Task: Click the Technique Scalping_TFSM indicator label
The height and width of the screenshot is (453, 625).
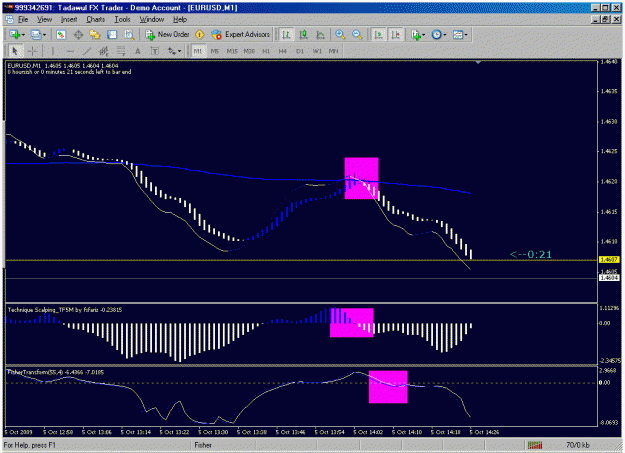Action: point(65,310)
